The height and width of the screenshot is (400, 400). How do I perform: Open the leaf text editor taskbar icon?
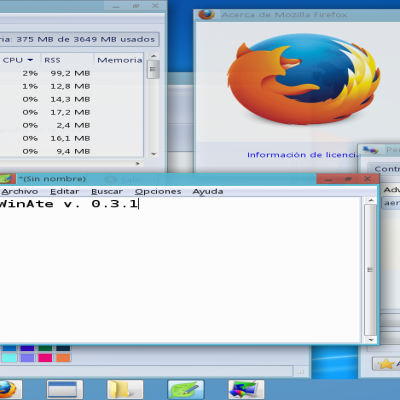pyautogui.click(x=185, y=389)
